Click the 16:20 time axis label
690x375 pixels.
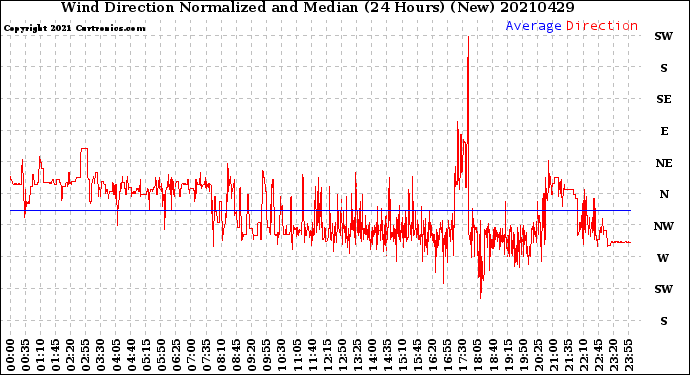(433, 355)
